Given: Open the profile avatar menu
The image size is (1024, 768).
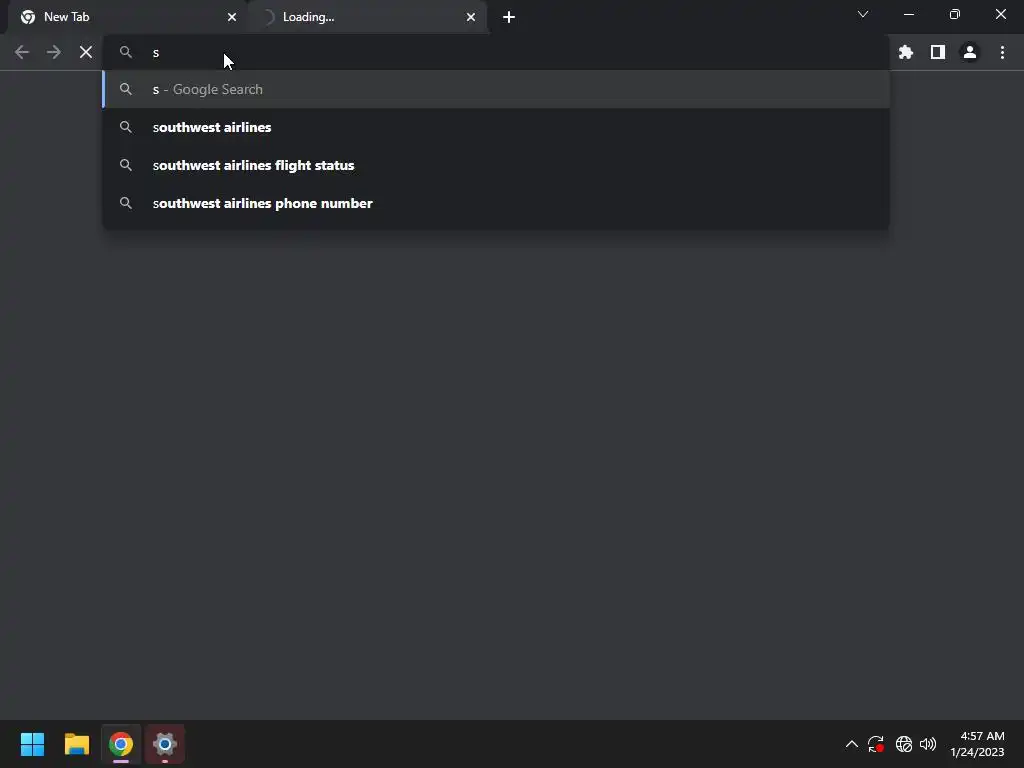Looking at the screenshot, I should [x=970, y=52].
